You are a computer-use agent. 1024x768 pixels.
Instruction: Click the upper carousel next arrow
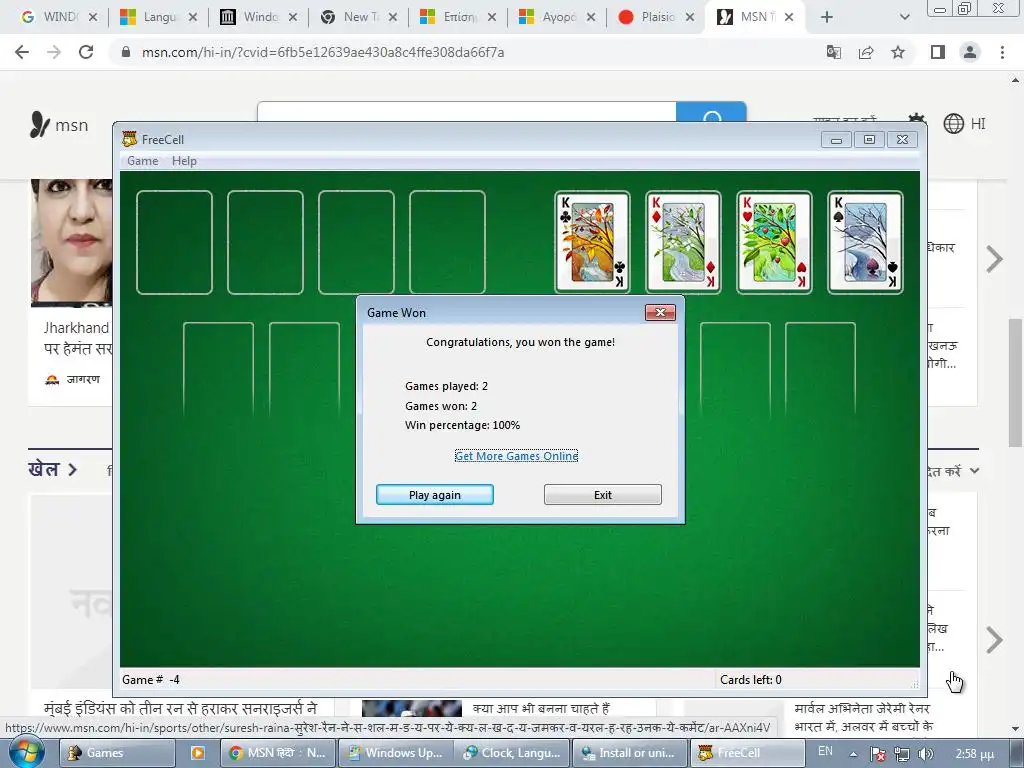point(994,259)
